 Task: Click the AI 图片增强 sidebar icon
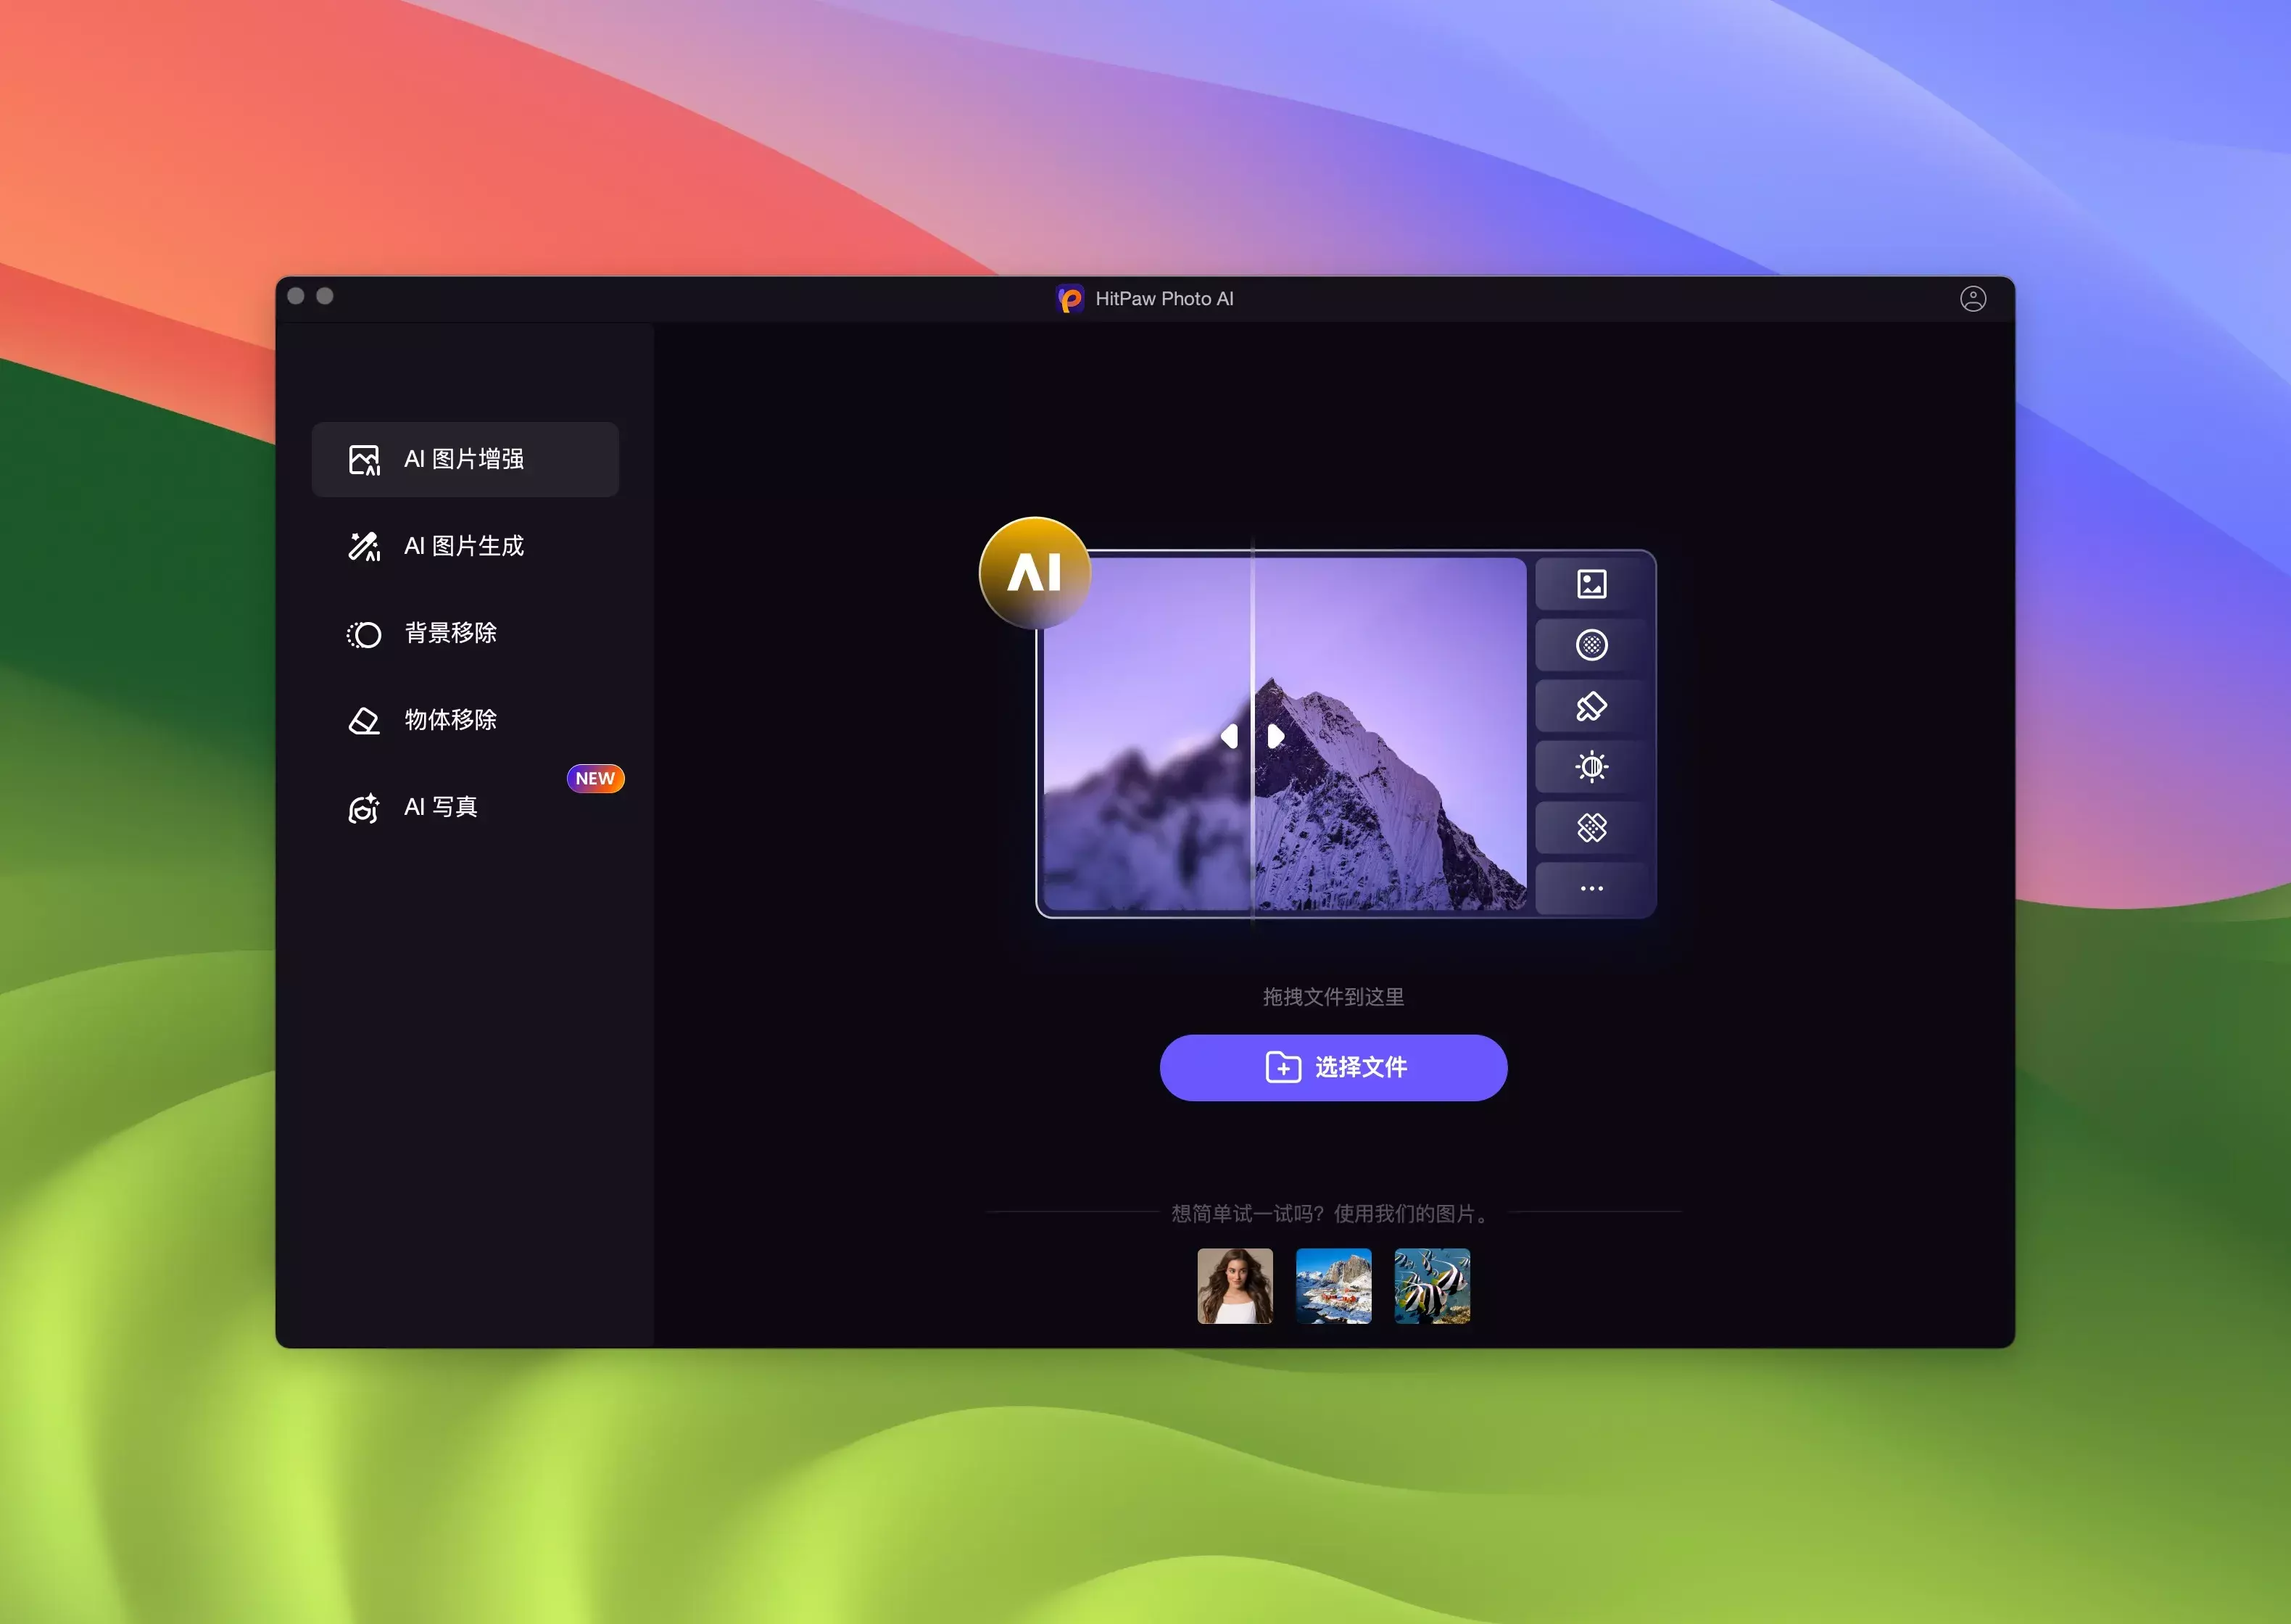364,460
